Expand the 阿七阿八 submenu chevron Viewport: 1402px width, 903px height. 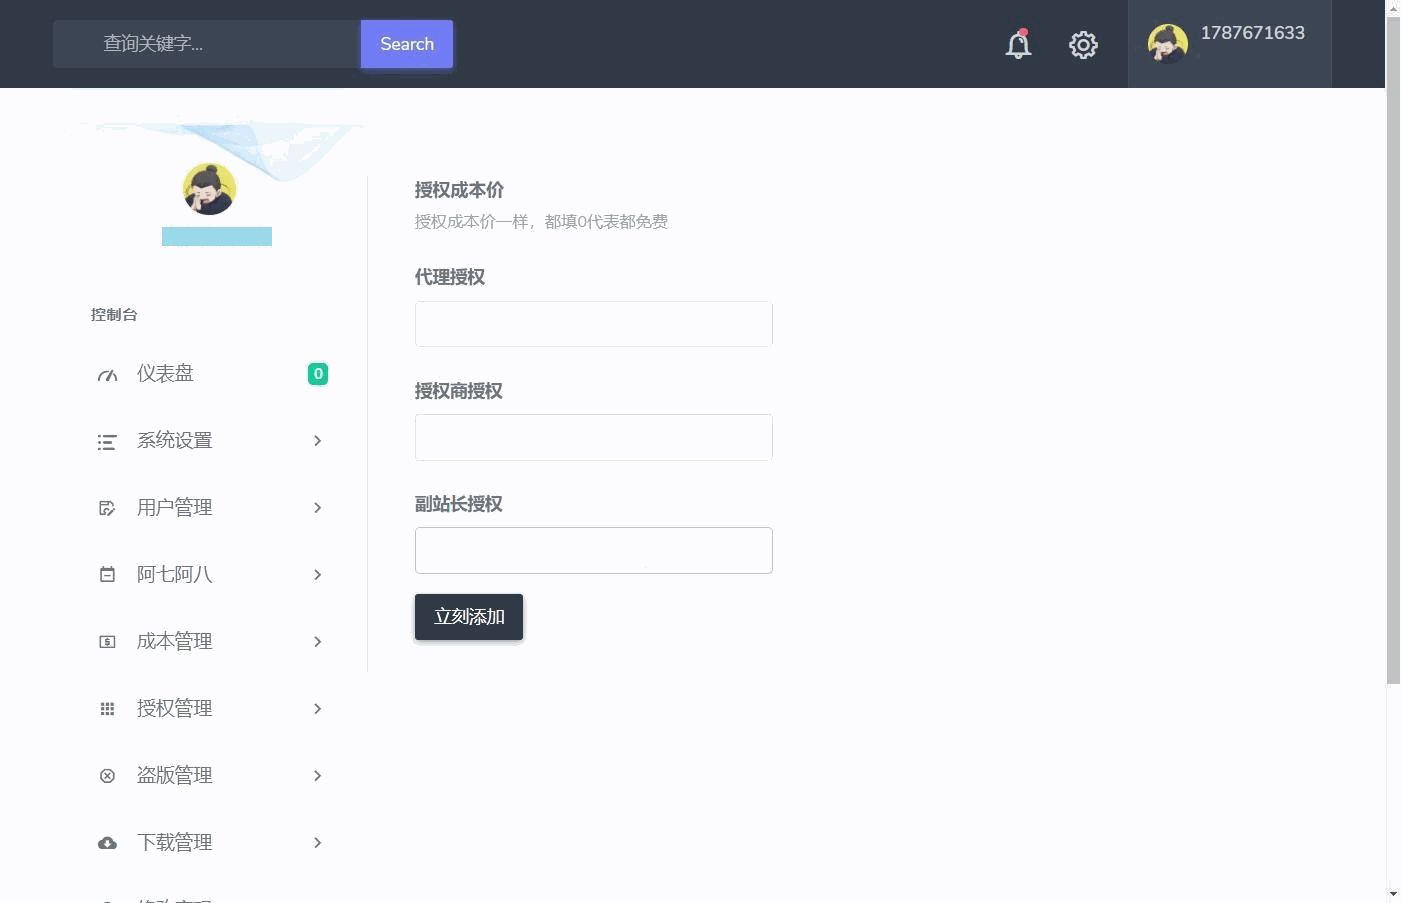tap(317, 575)
